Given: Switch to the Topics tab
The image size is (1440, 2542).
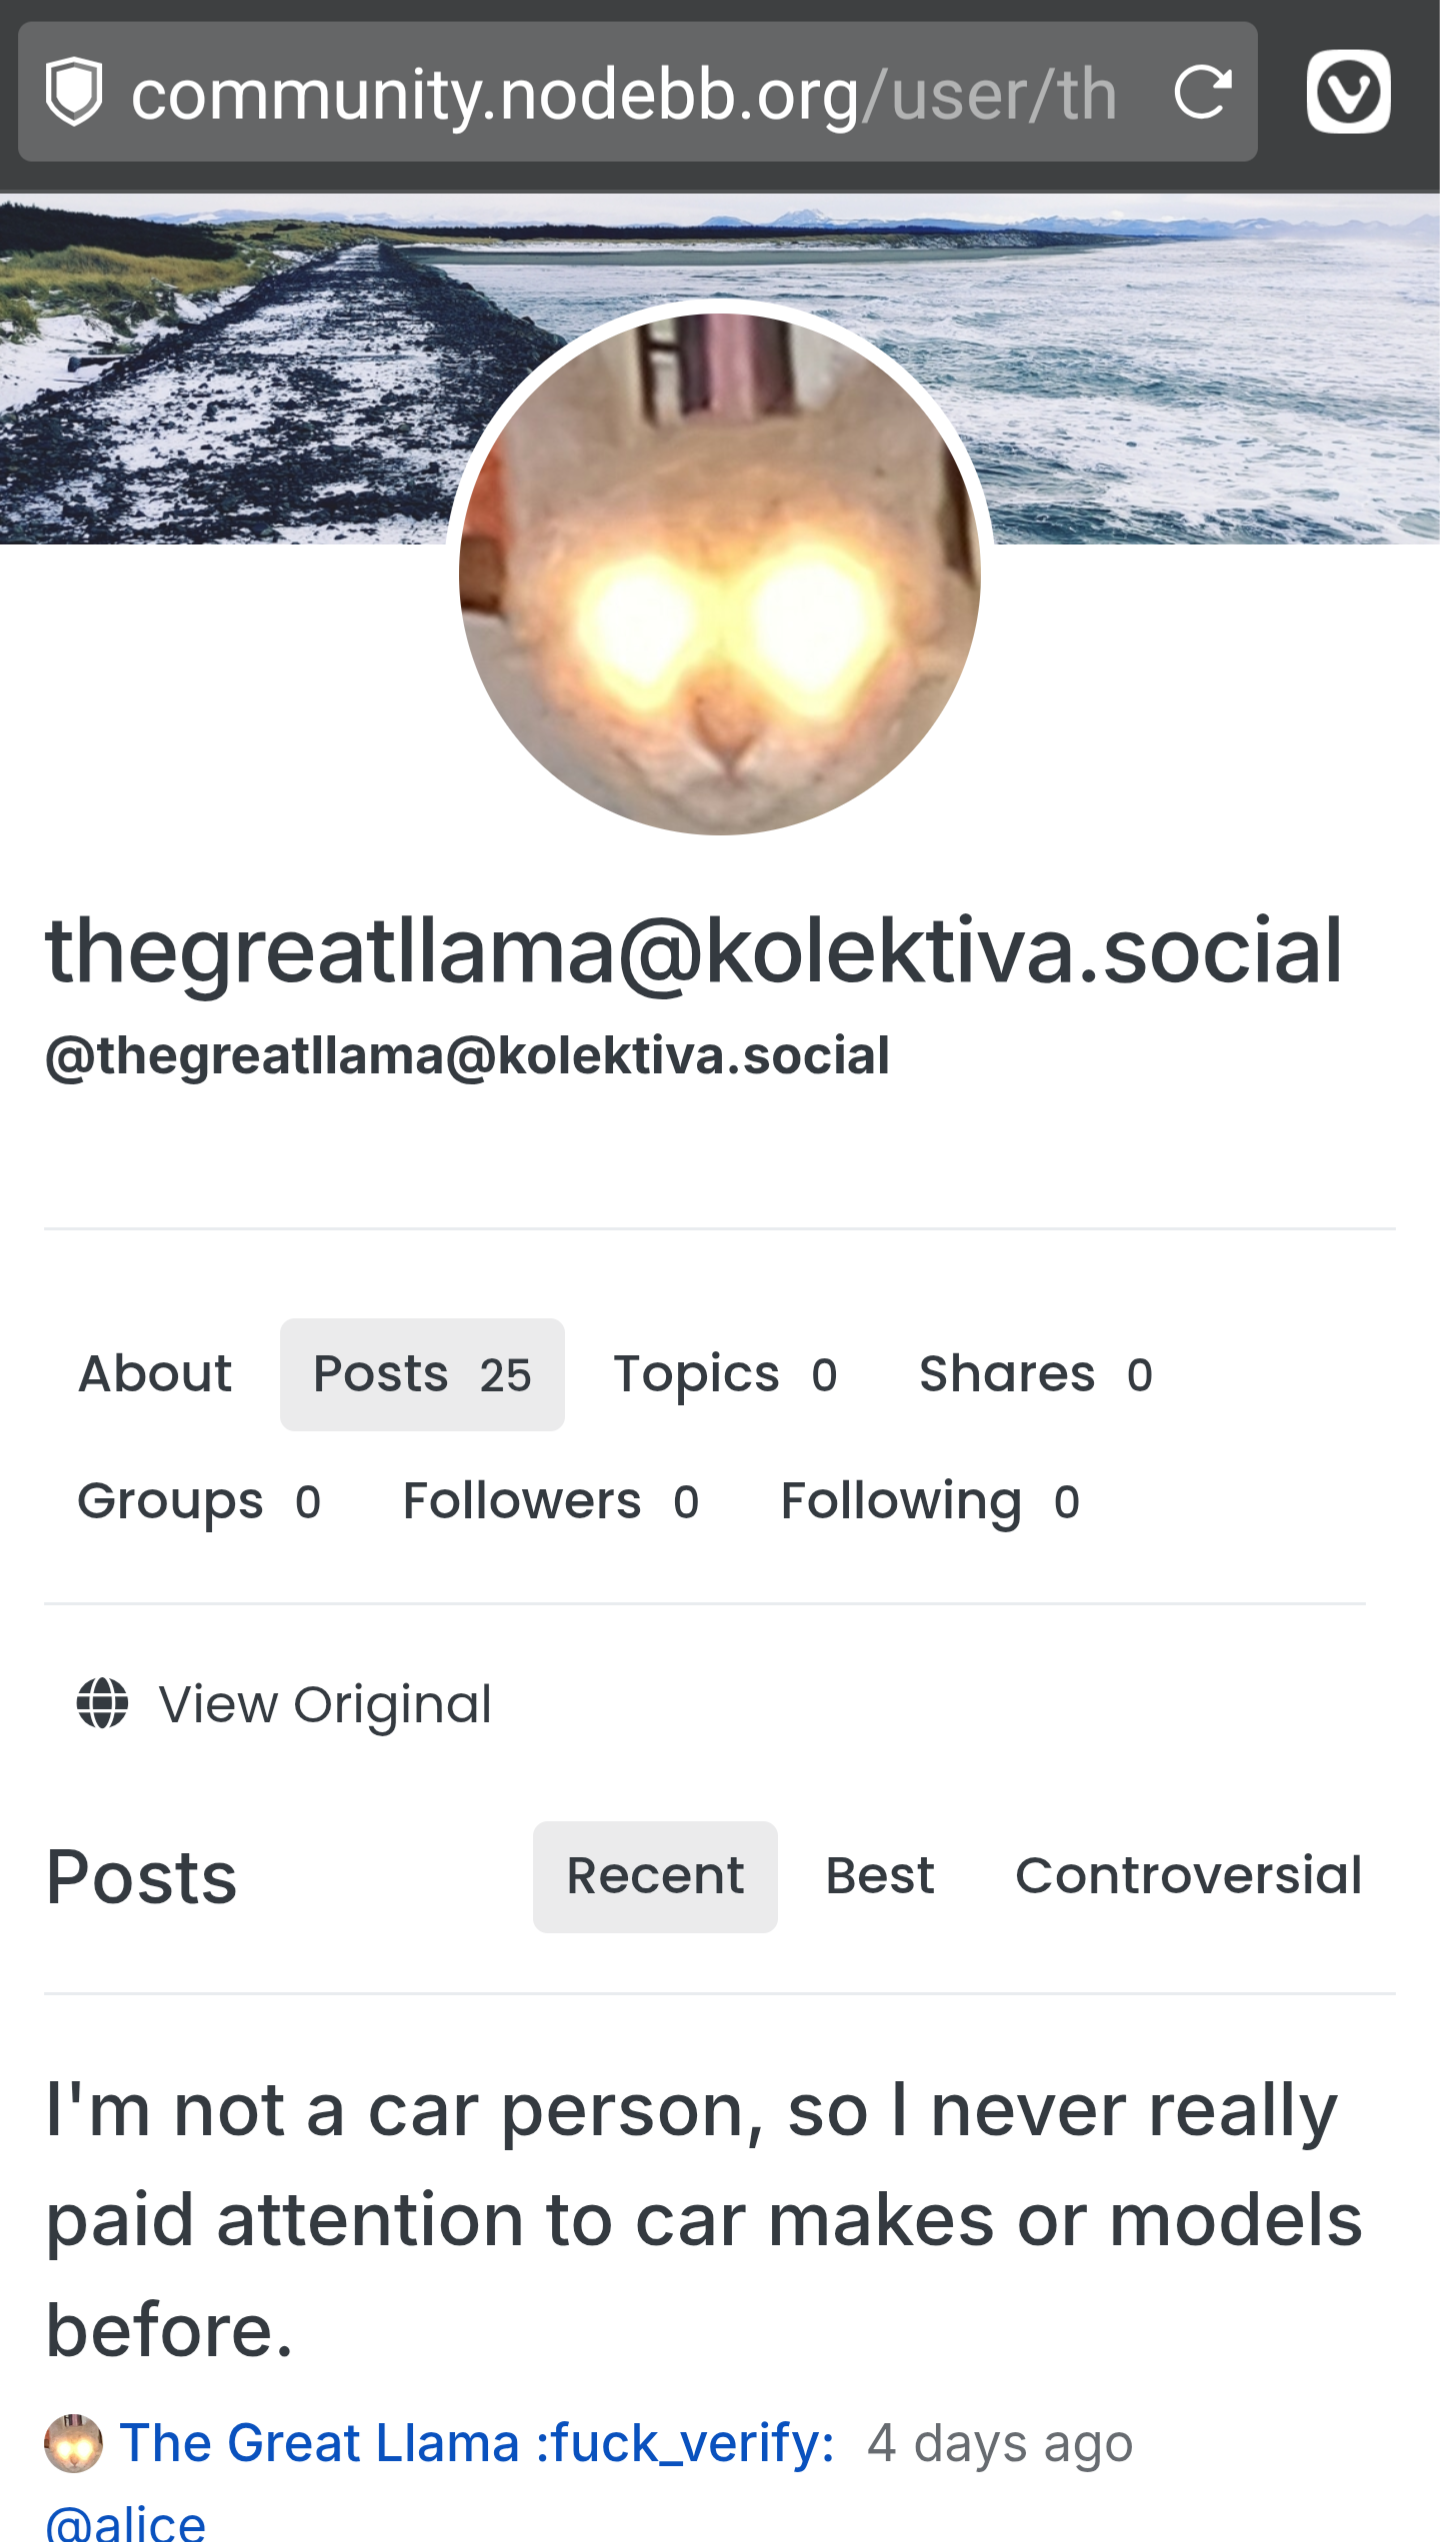Looking at the screenshot, I should [x=725, y=1374].
